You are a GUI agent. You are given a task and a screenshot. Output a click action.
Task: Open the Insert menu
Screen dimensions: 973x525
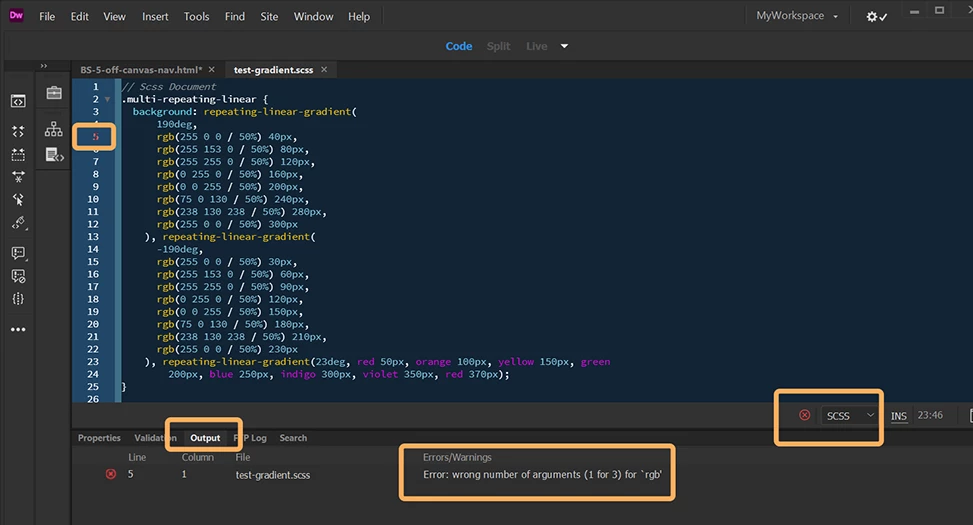(155, 17)
